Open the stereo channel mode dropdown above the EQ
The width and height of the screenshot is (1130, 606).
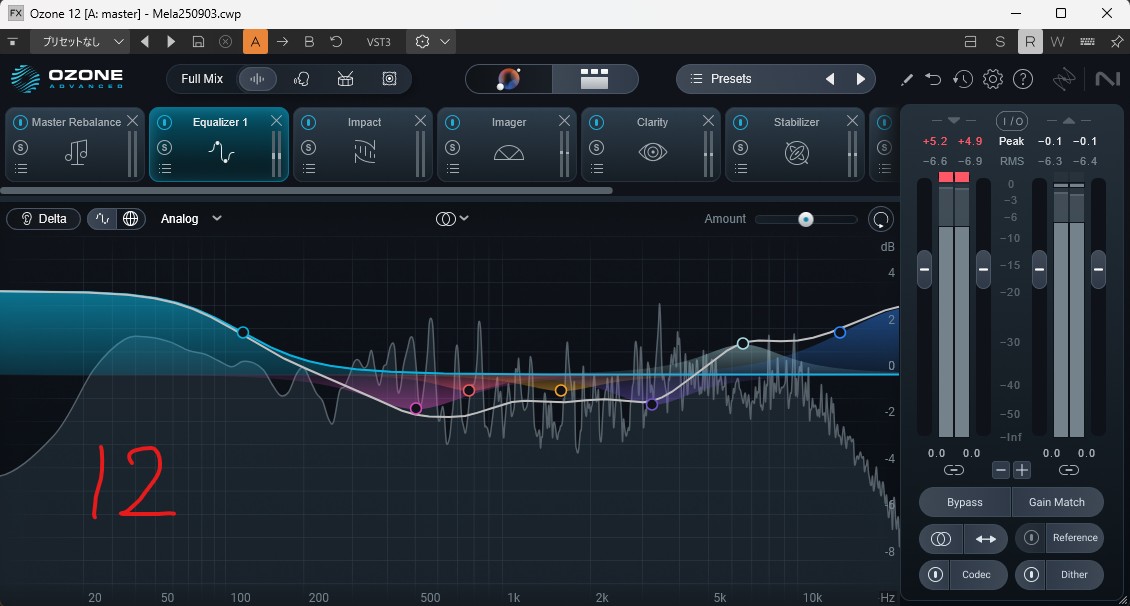[x=452, y=218]
